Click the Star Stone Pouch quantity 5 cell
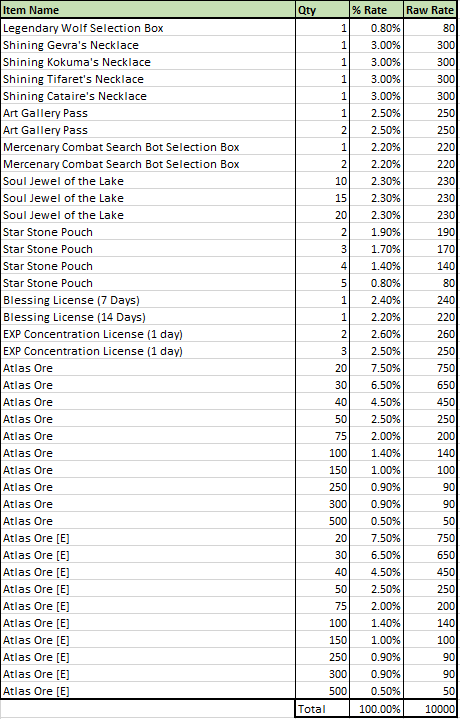This screenshot has height=719, width=460. click(x=322, y=283)
